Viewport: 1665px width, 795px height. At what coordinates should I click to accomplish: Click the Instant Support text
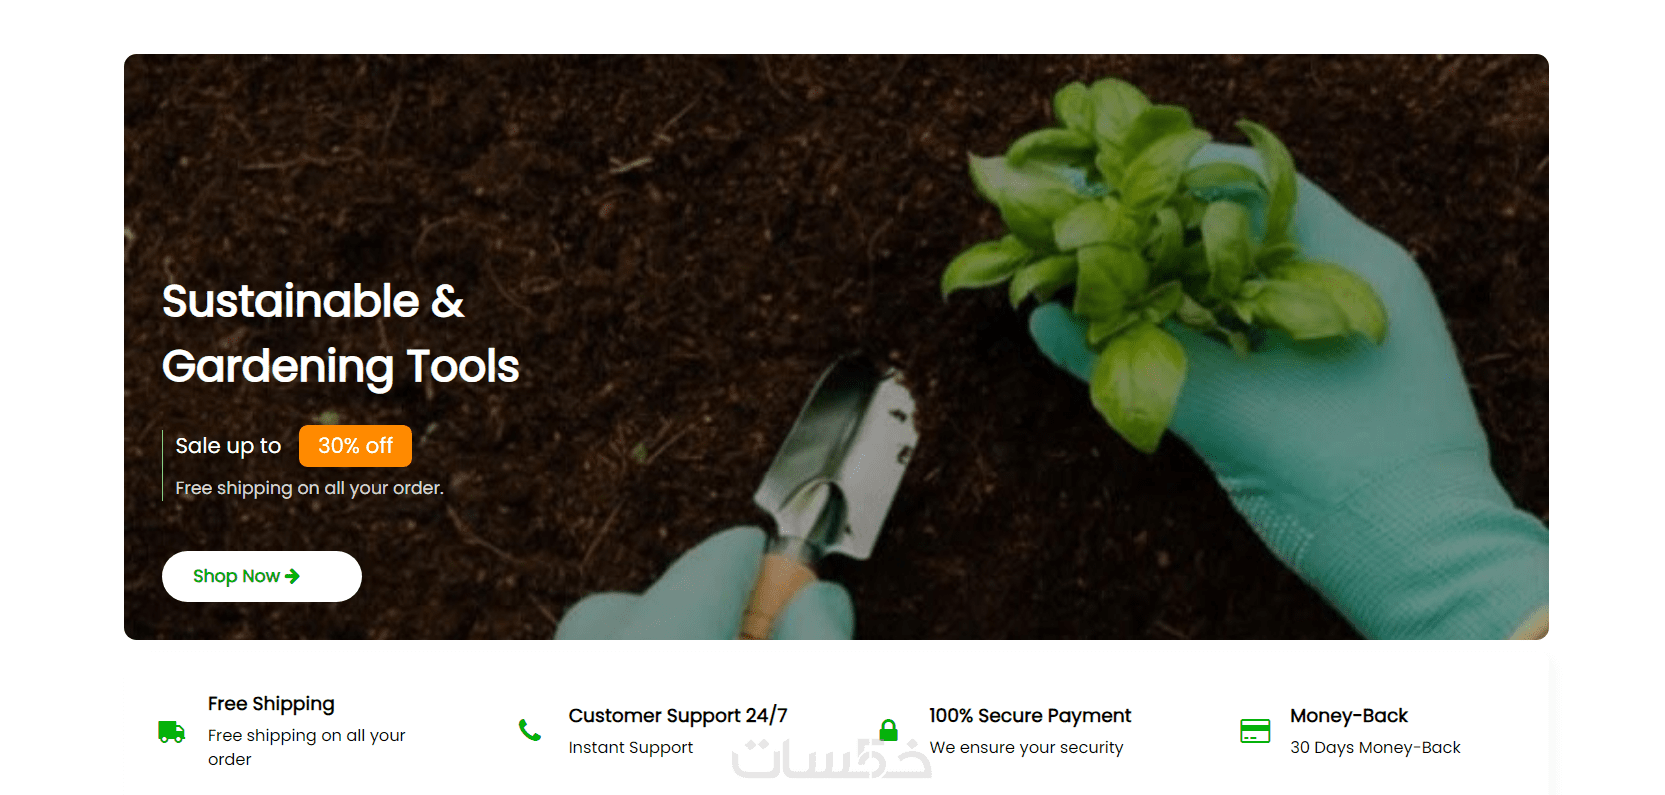pos(631,748)
